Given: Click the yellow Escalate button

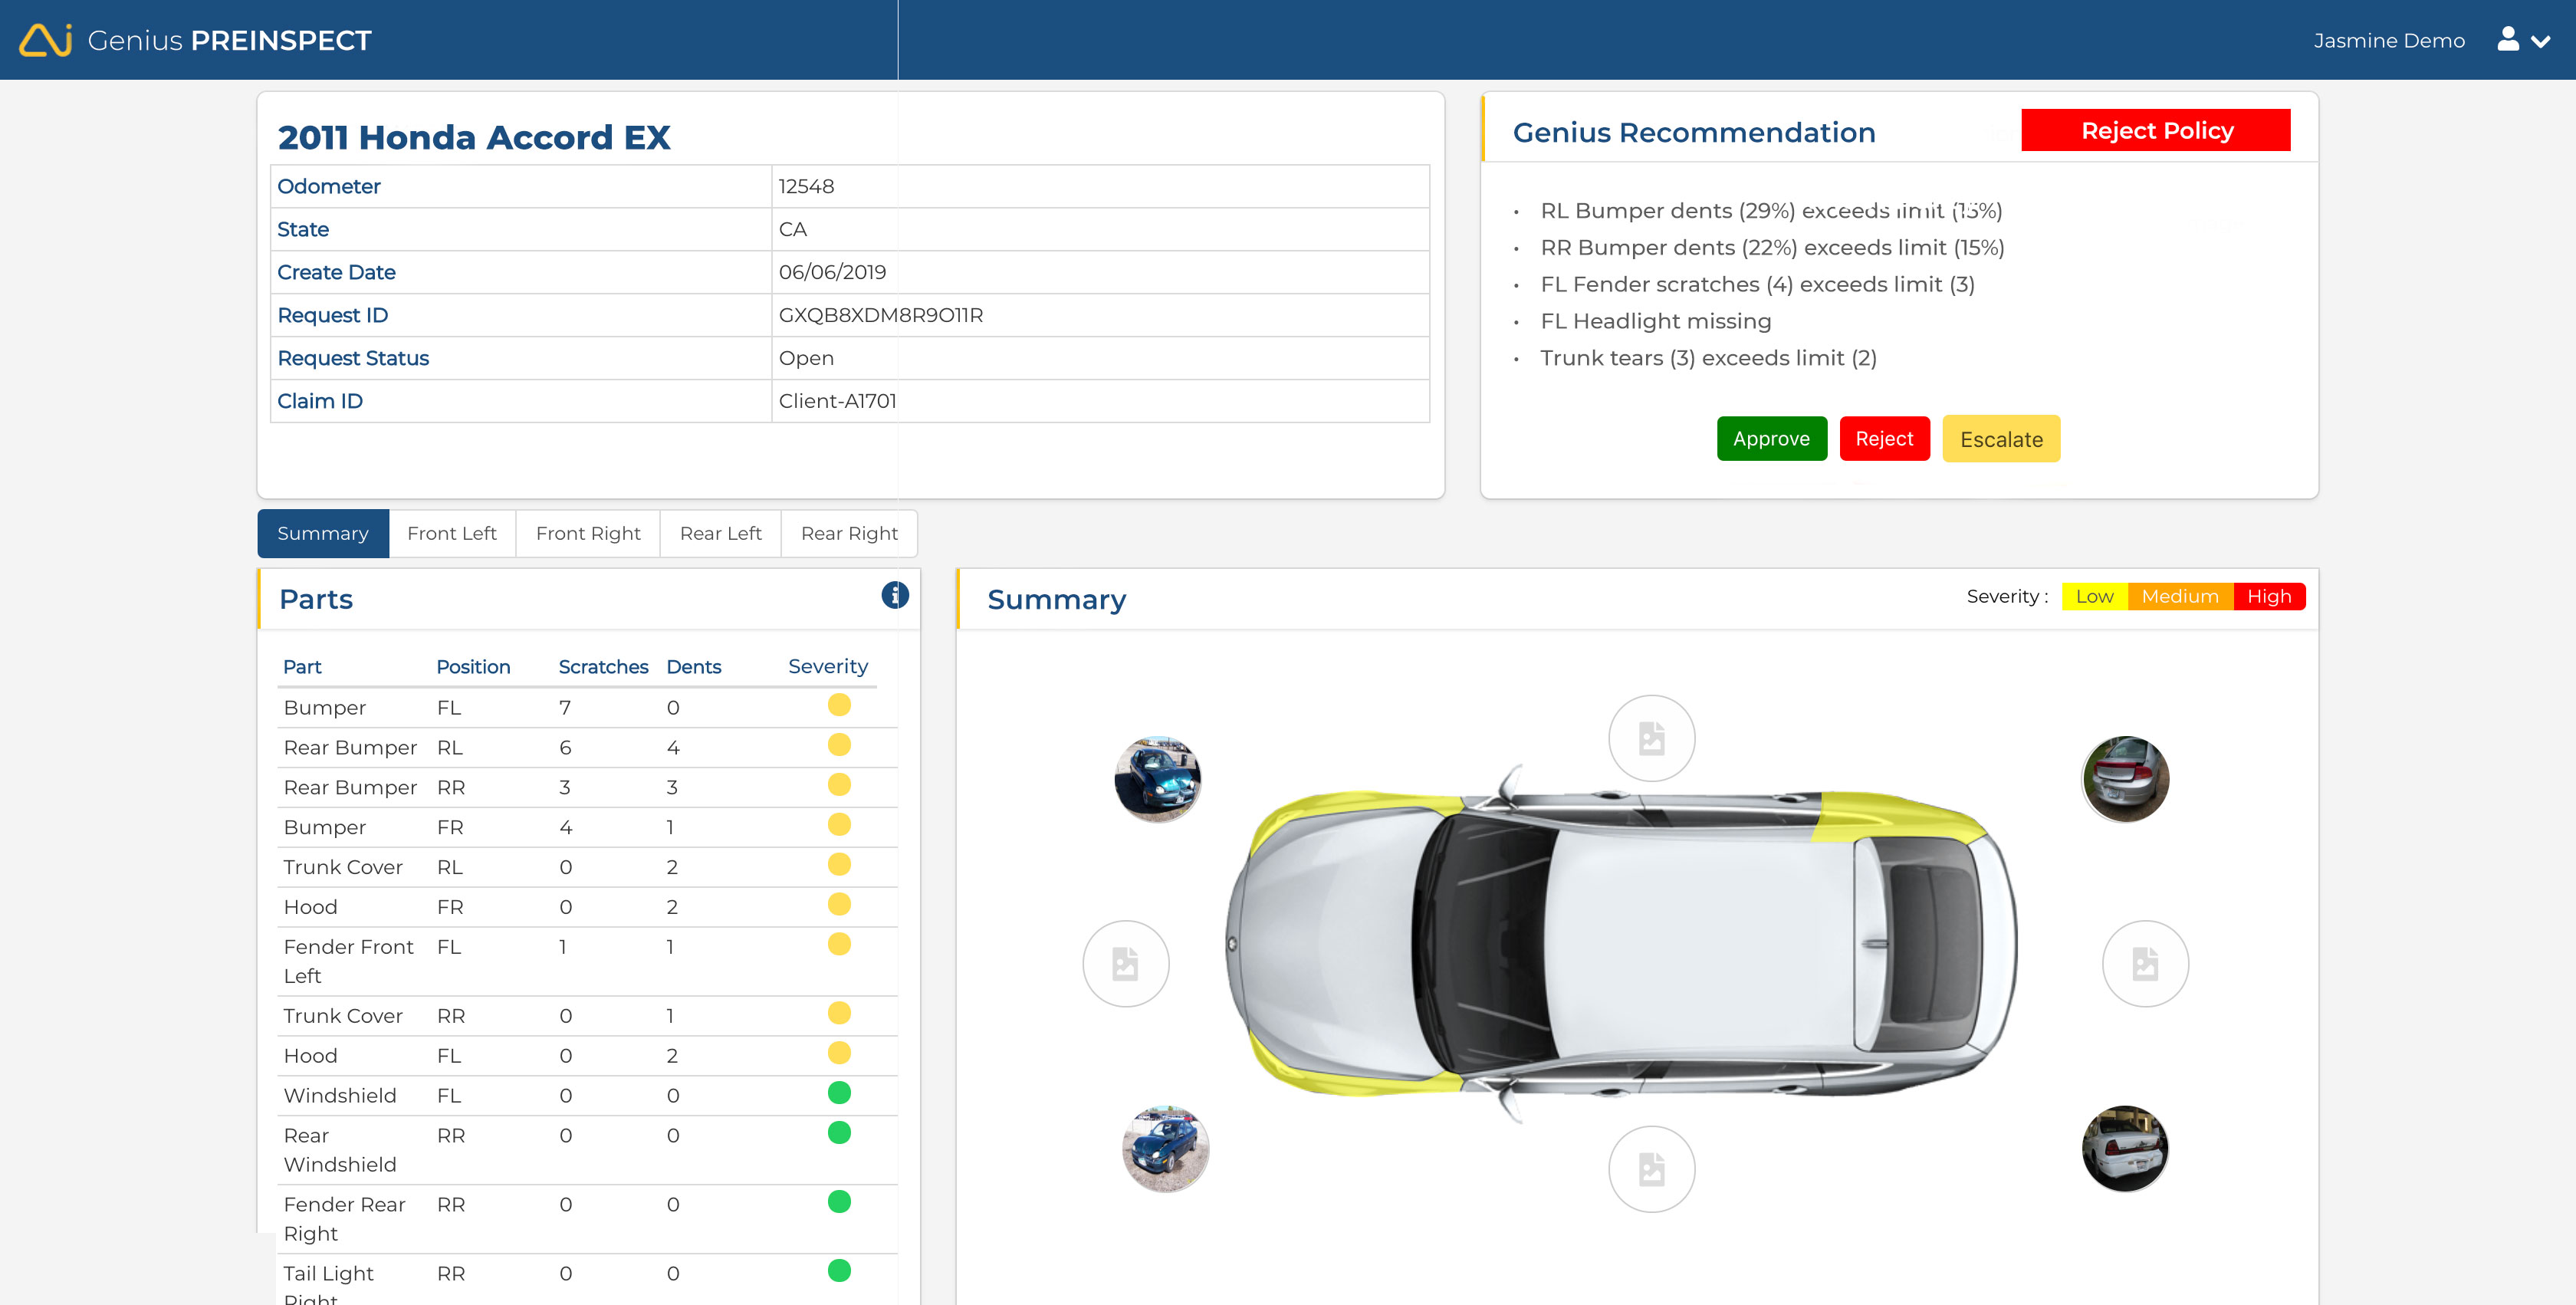Looking at the screenshot, I should point(2001,439).
